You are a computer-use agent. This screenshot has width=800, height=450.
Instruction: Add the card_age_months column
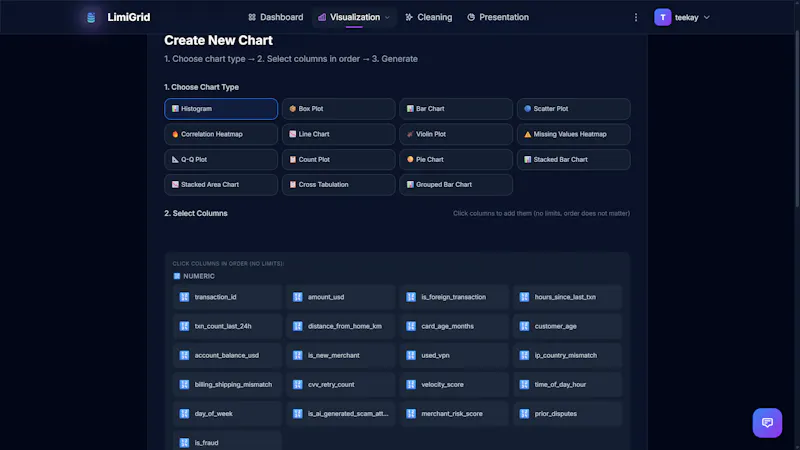[x=454, y=326]
